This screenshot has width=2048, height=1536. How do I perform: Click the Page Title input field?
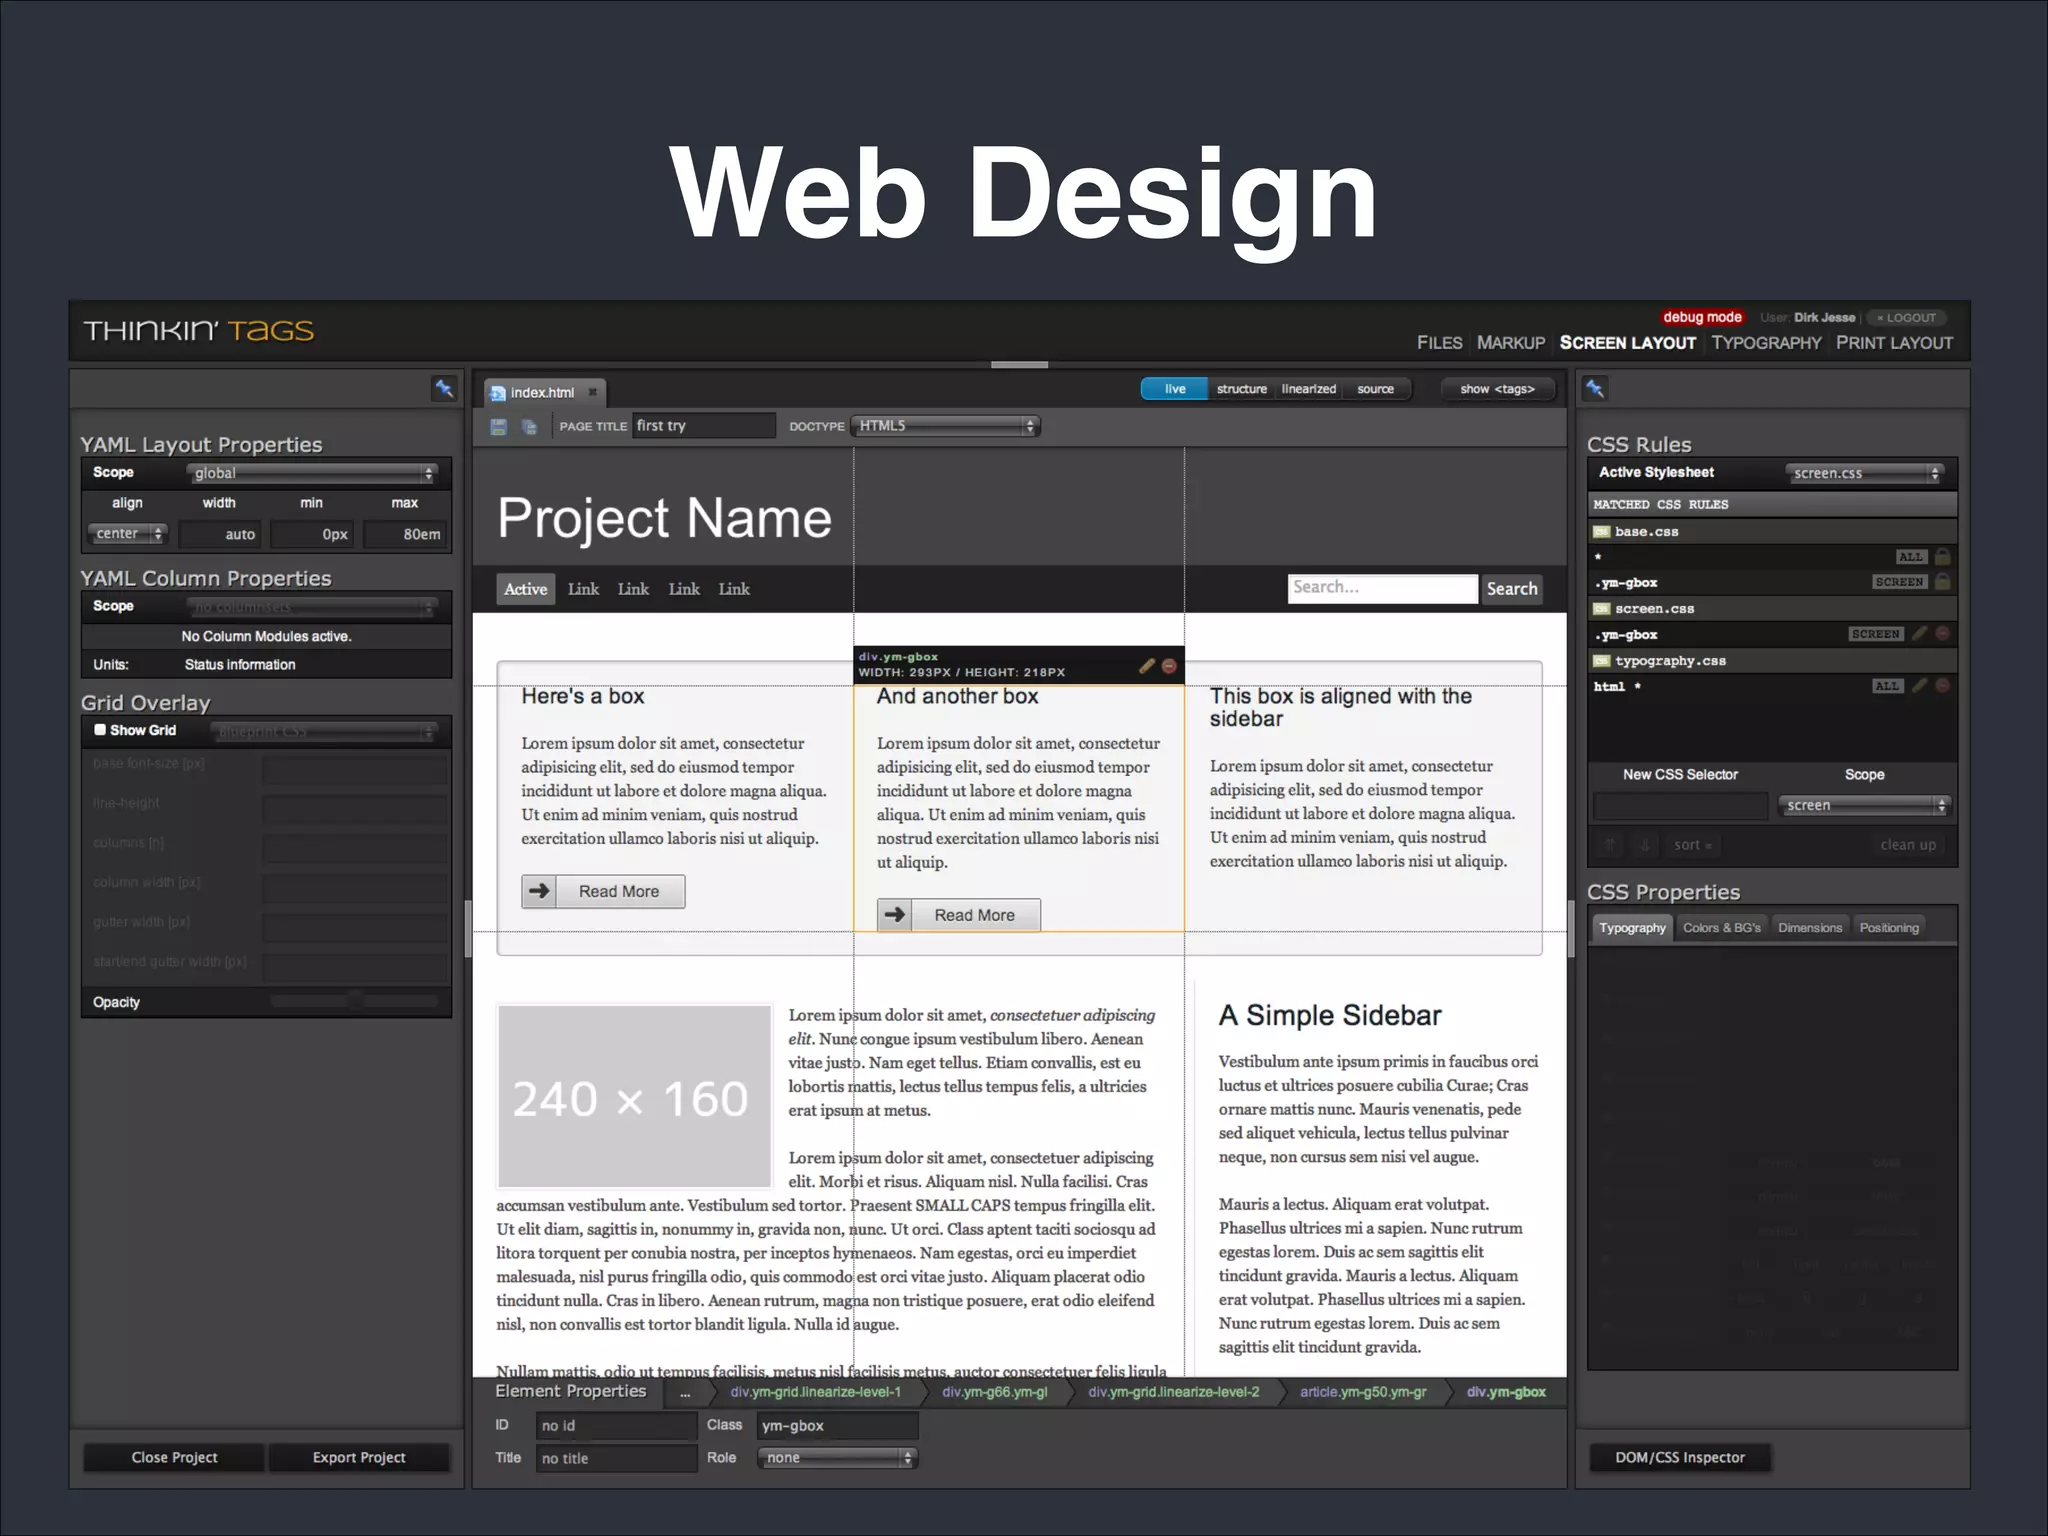704,426
